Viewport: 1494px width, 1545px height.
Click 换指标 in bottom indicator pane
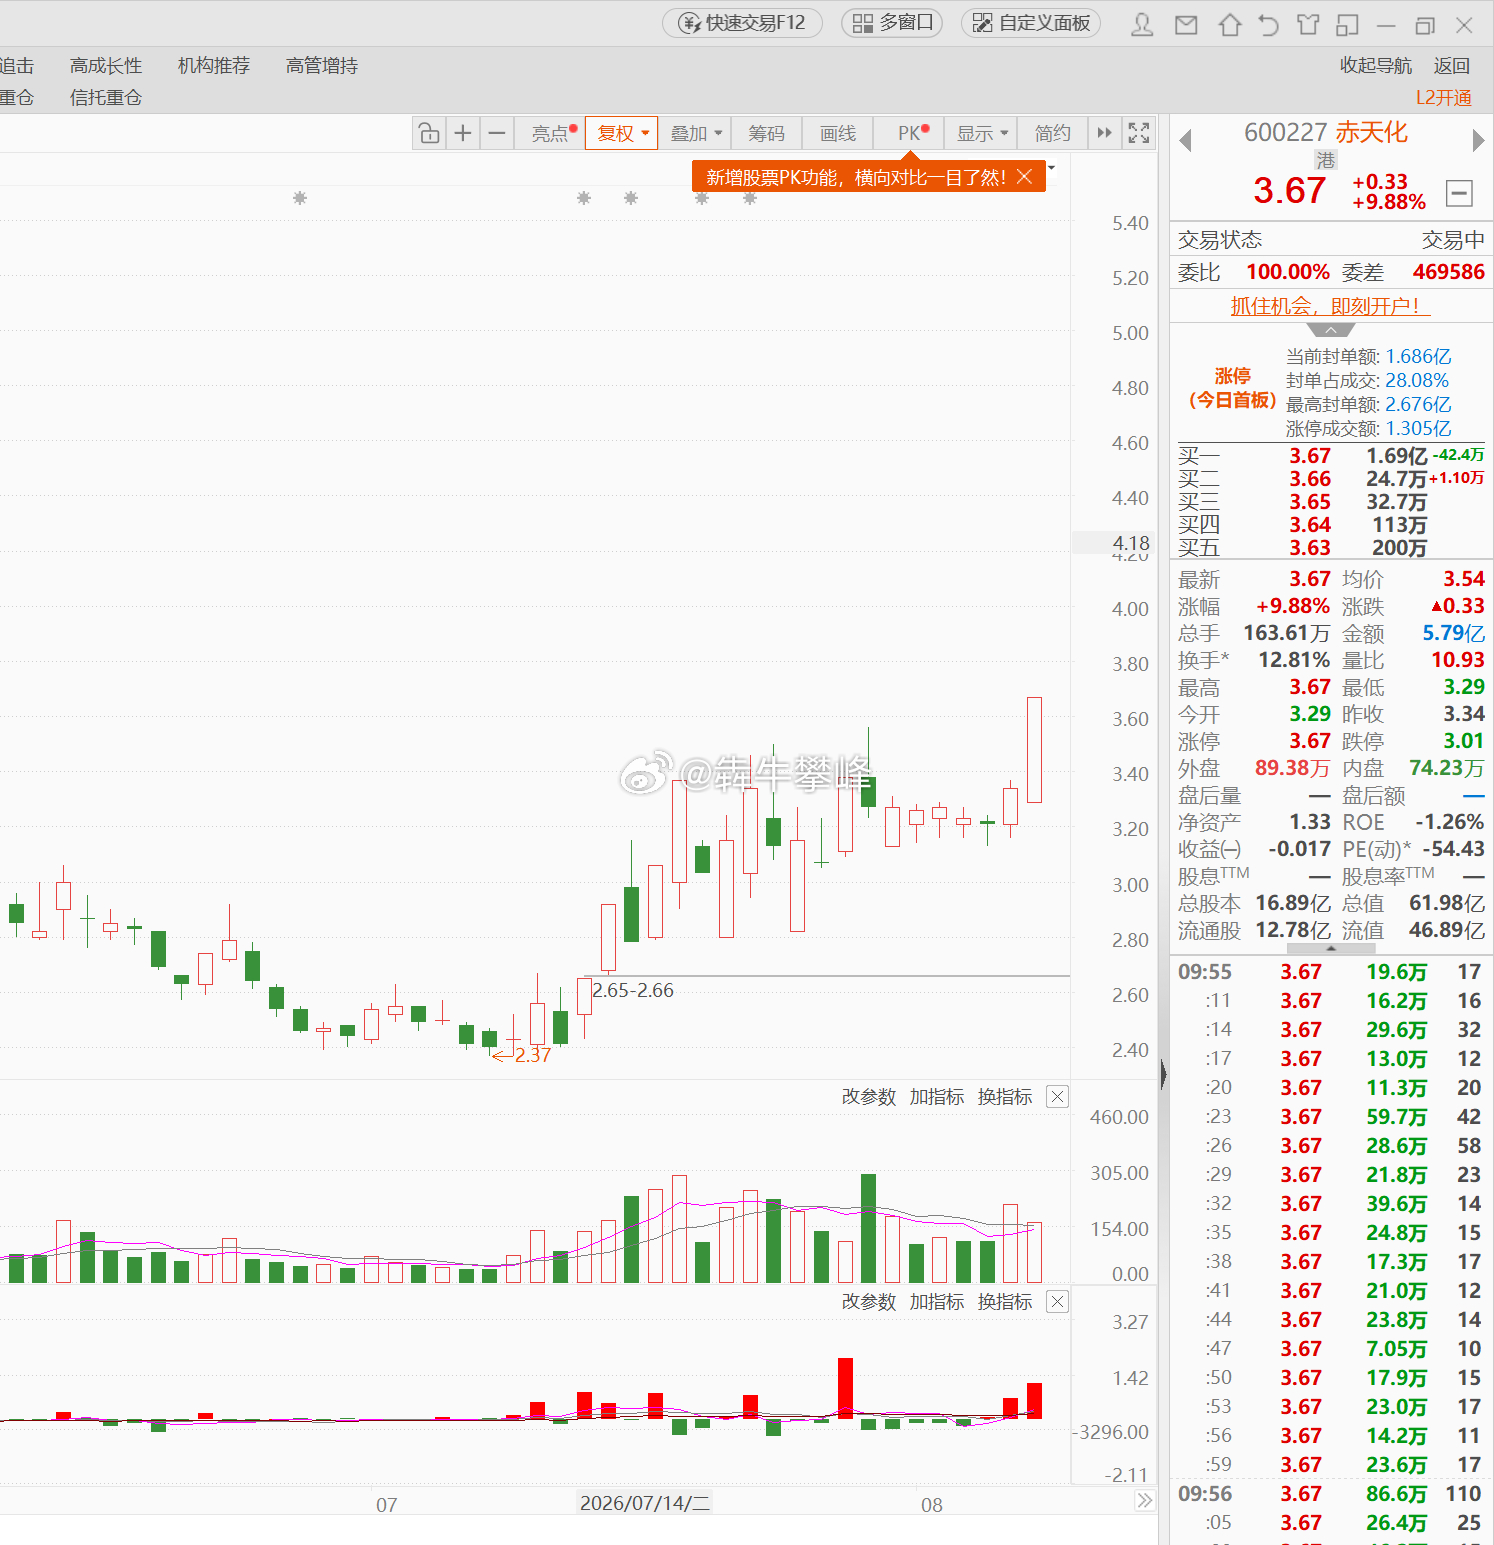[1005, 1302]
